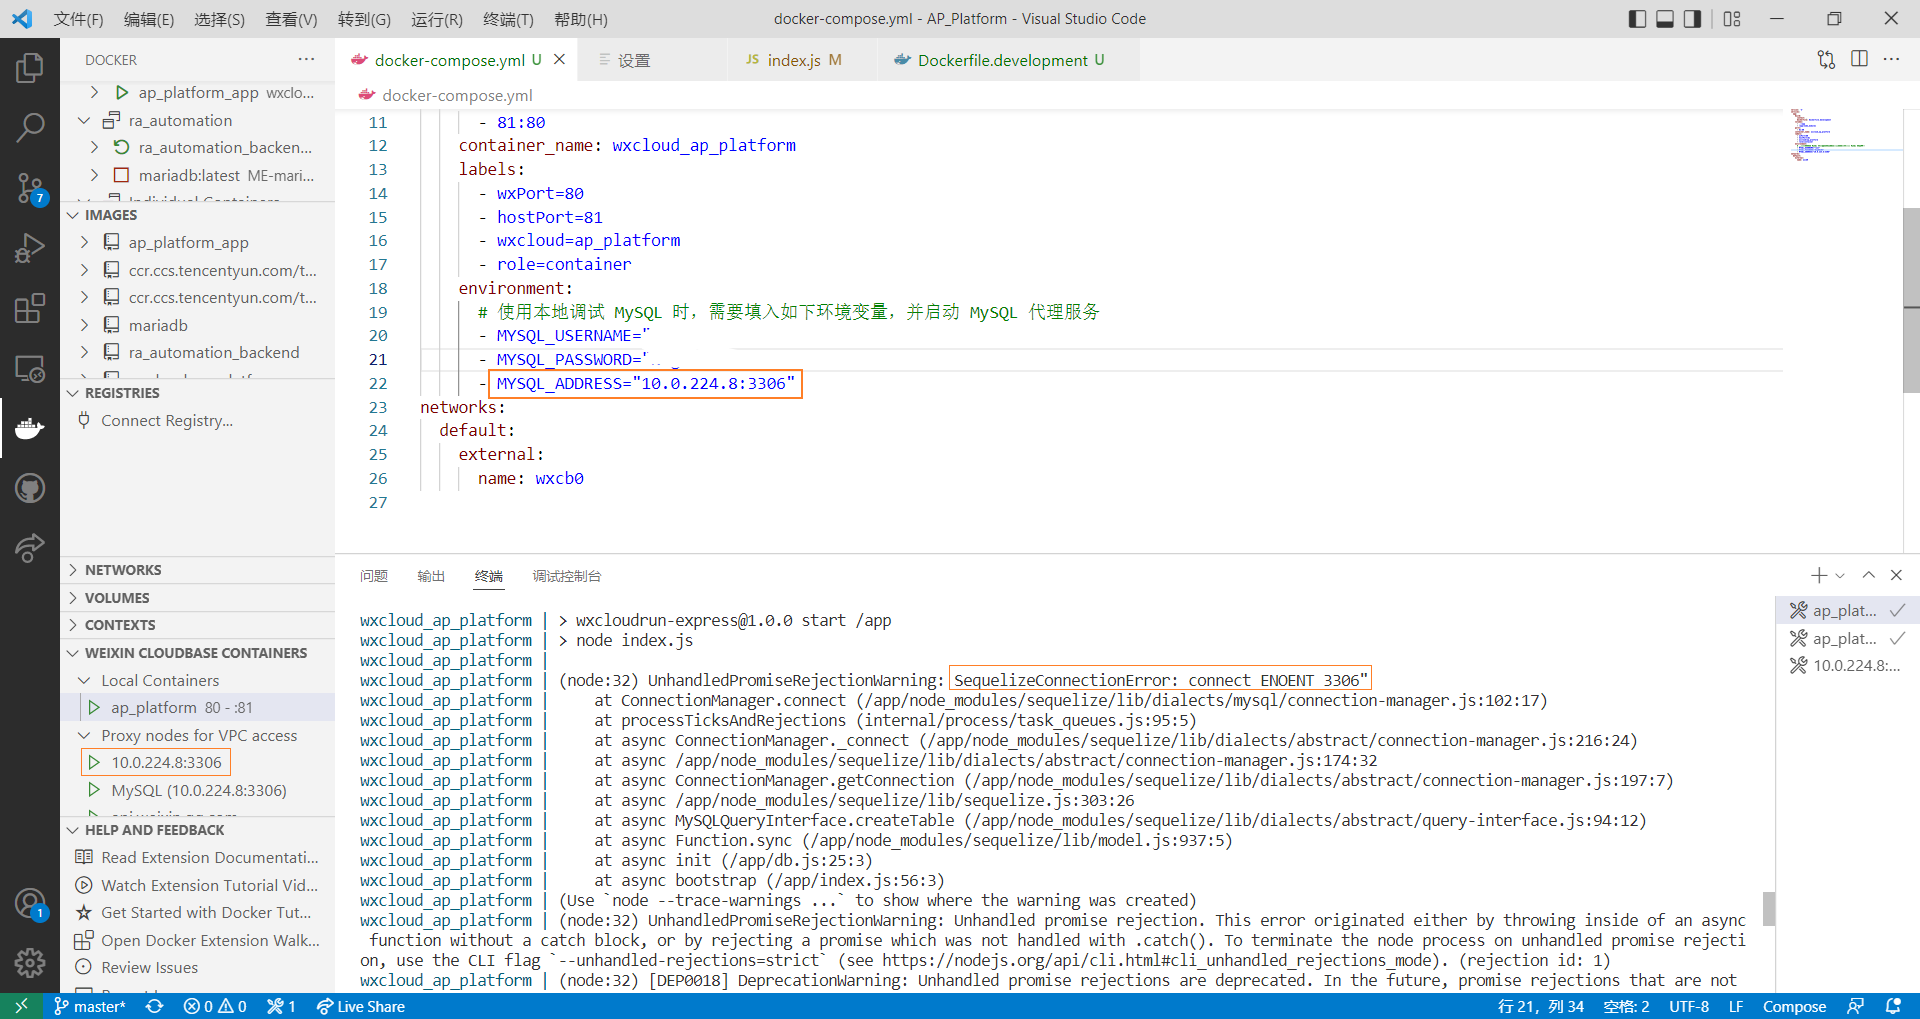Open the 运行(R) menu
The height and width of the screenshot is (1019, 1920).
[x=437, y=19]
